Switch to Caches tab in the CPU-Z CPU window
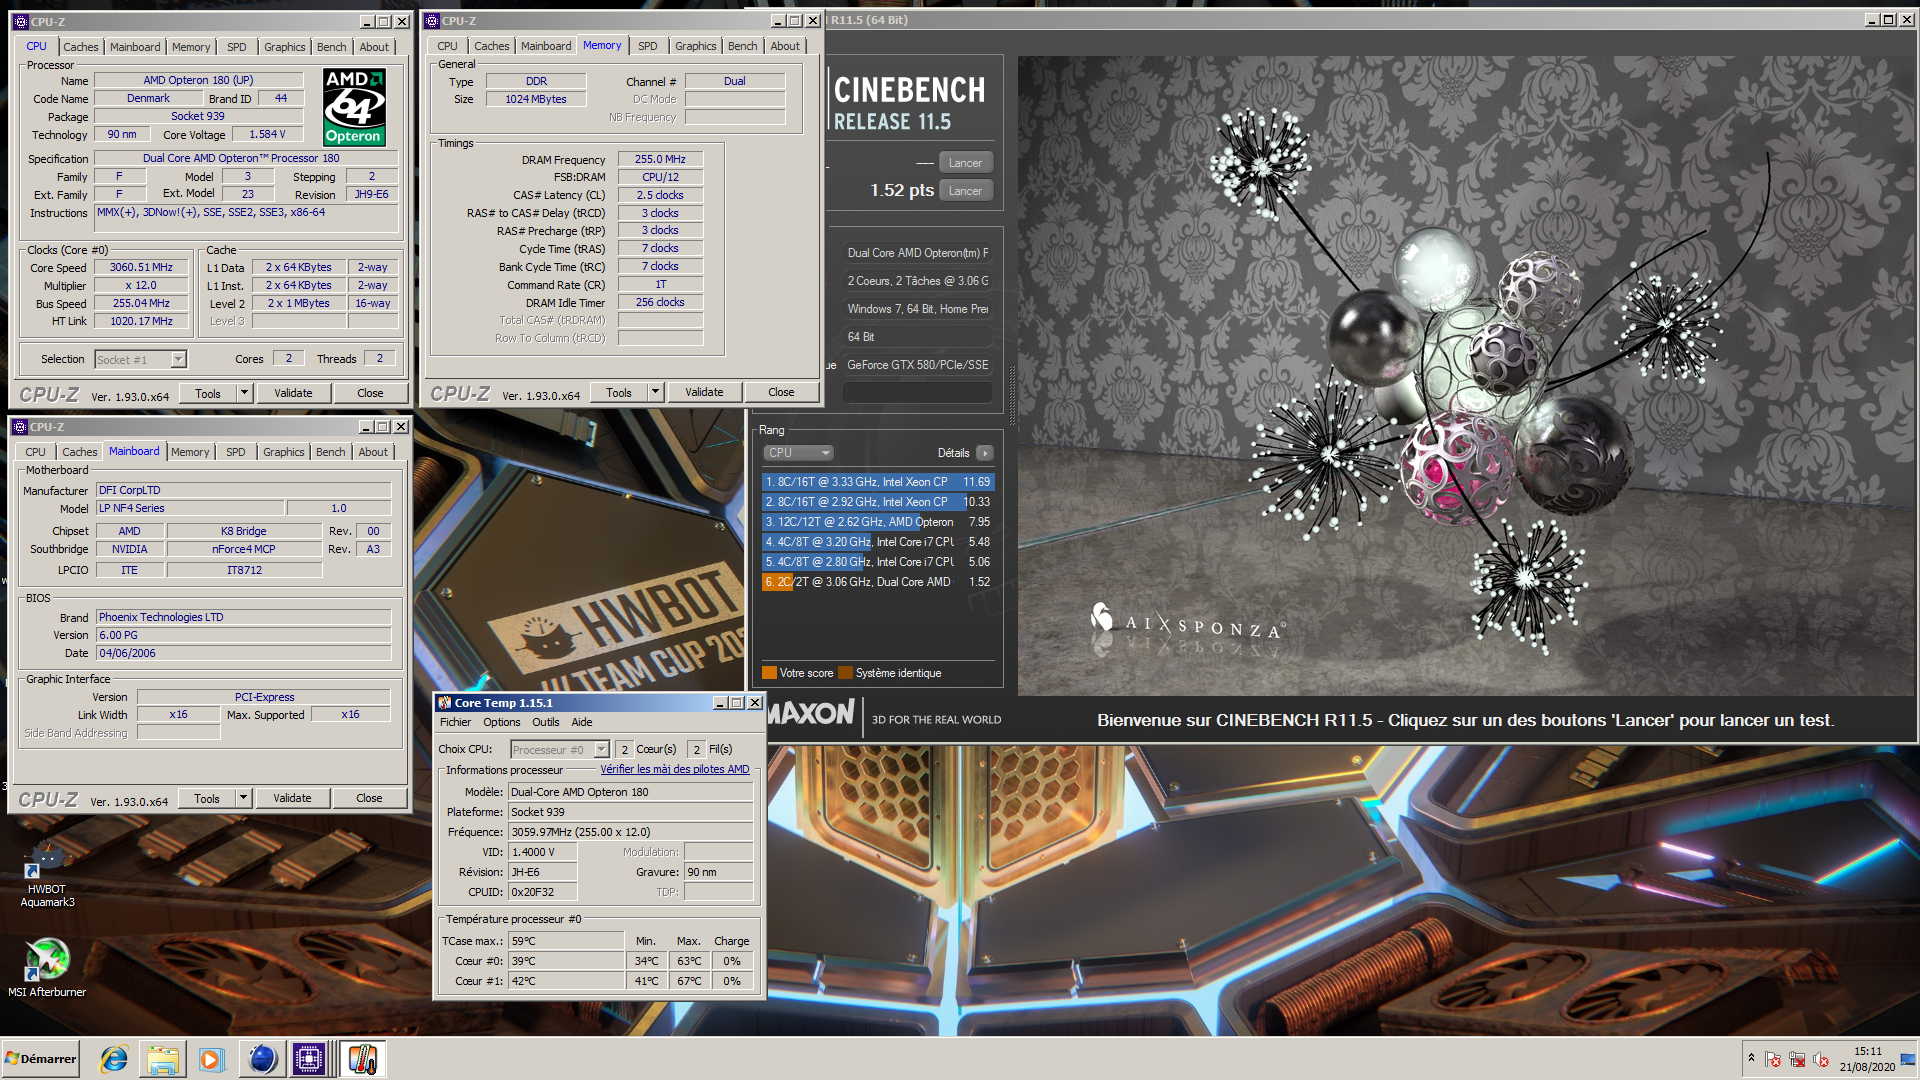 coord(80,47)
